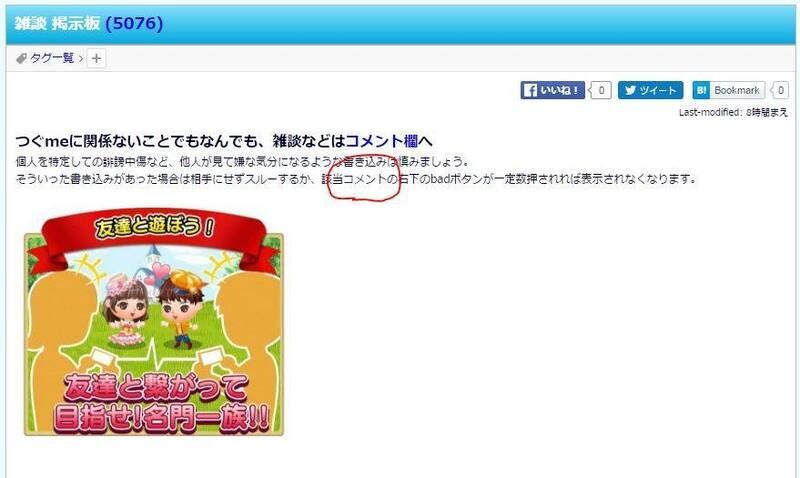Click the tag icon beside タグ一覧

click(x=21, y=59)
